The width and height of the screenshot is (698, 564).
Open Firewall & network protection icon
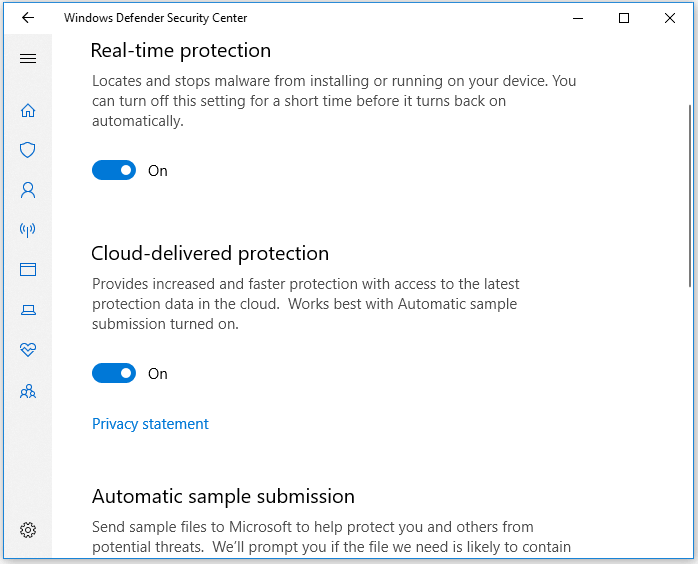(x=28, y=230)
